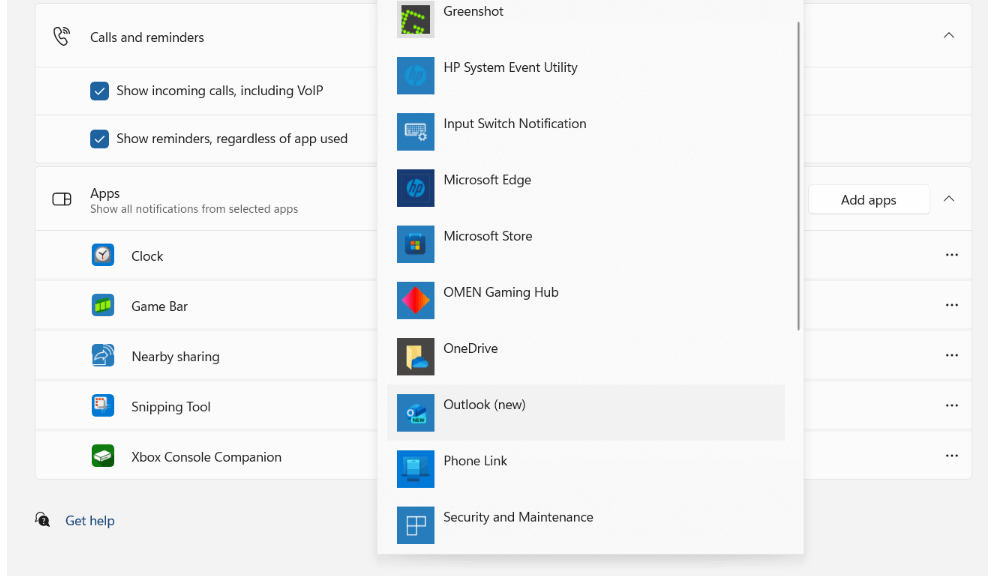Open more options for Game Bar

coord(951,305)
